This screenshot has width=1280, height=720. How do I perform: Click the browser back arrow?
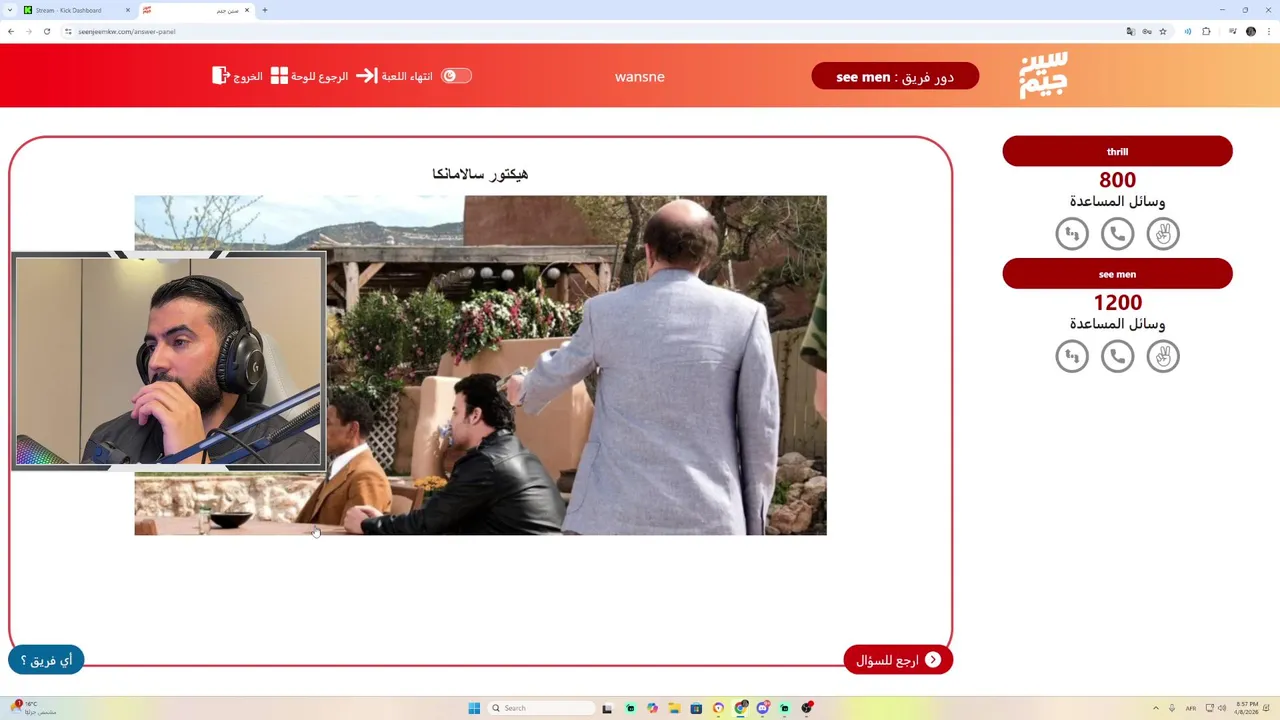(x=11, y=31)
